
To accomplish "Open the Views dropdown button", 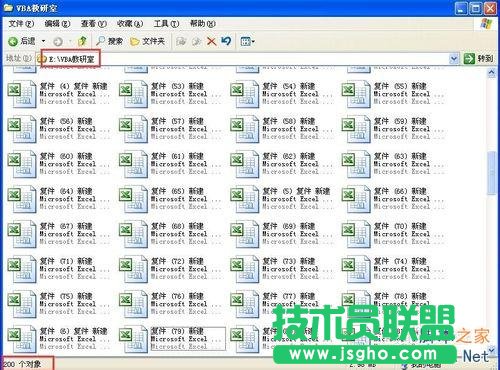I will click(x=247, y=41).
